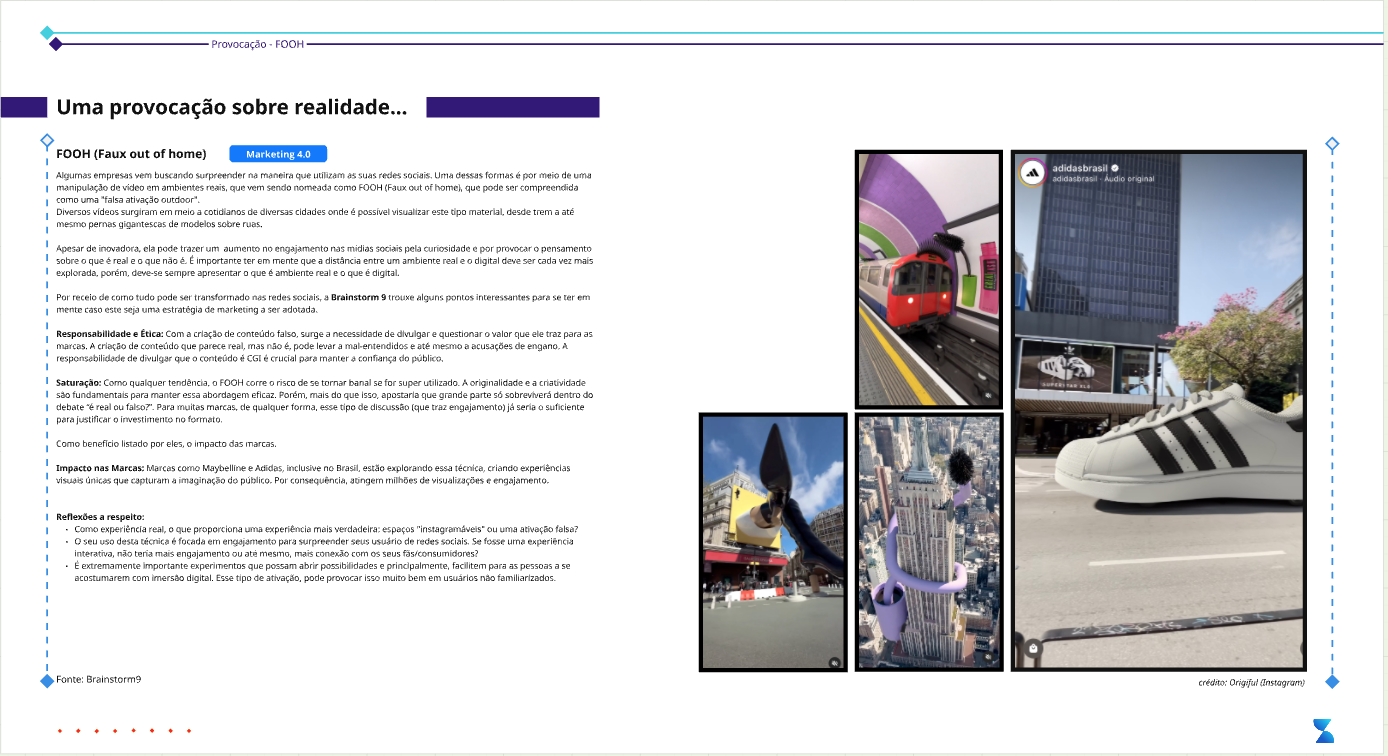
Task: Click the adidasbrasil username text
Action: coord(1080,168)
